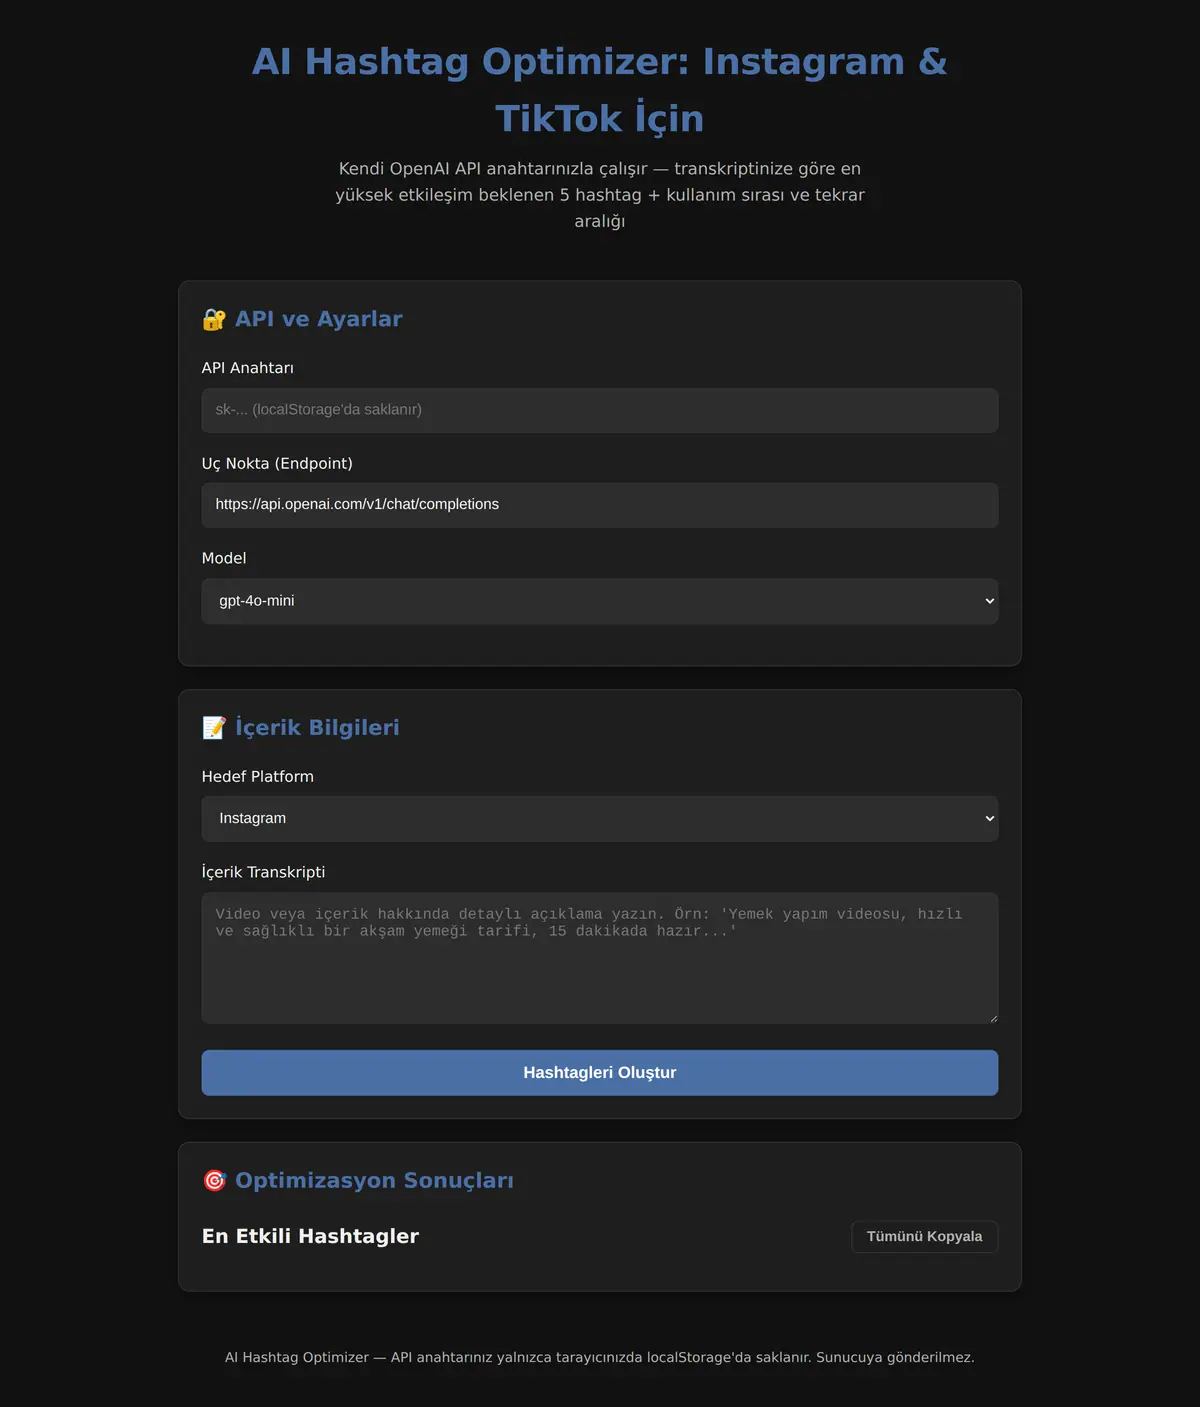This screenshot has height=1407, width=1200.
Task: Open the Model dropdown showing gpt-4o-mini
Action: pos(600,601)
